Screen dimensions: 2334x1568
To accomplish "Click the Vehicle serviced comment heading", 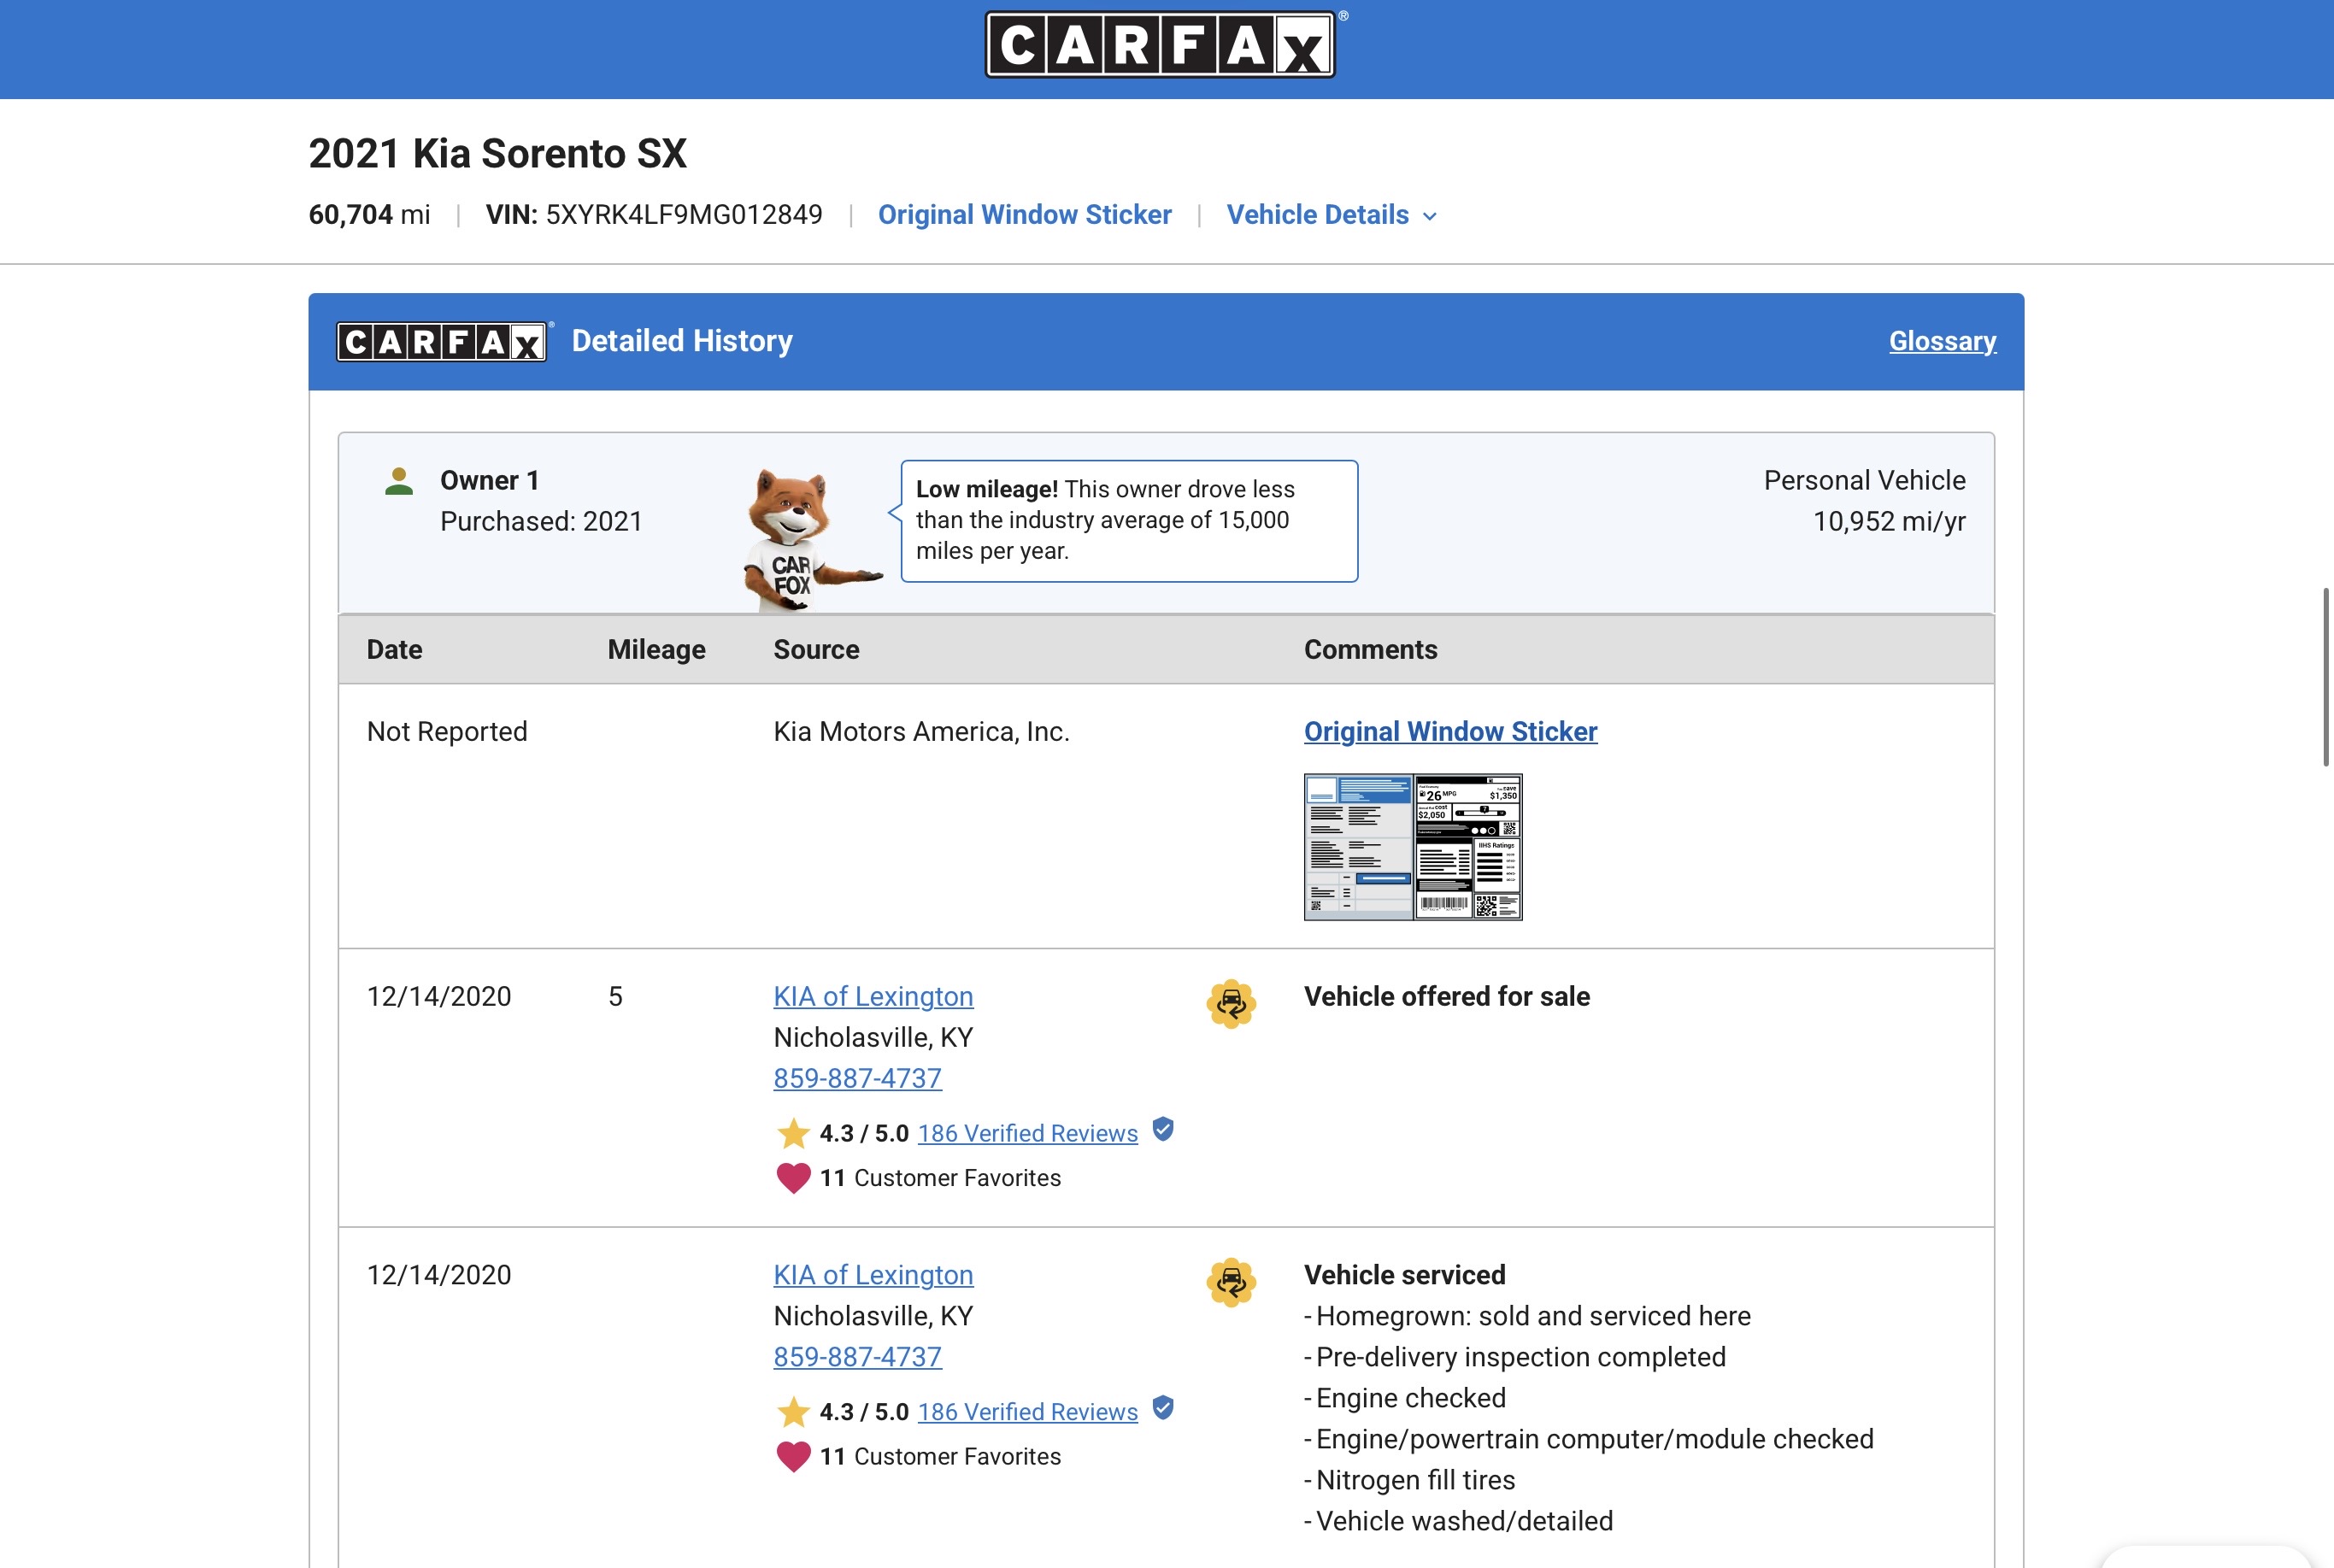I will [x=1404, y=1276].
